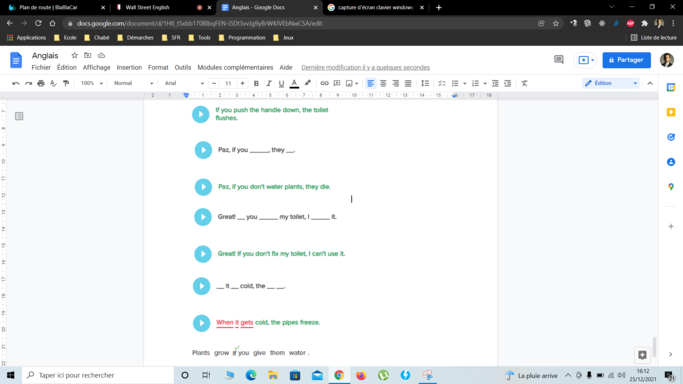Toggle italic formatting
This screenshot has height=384, width=683.
[269, 83]
